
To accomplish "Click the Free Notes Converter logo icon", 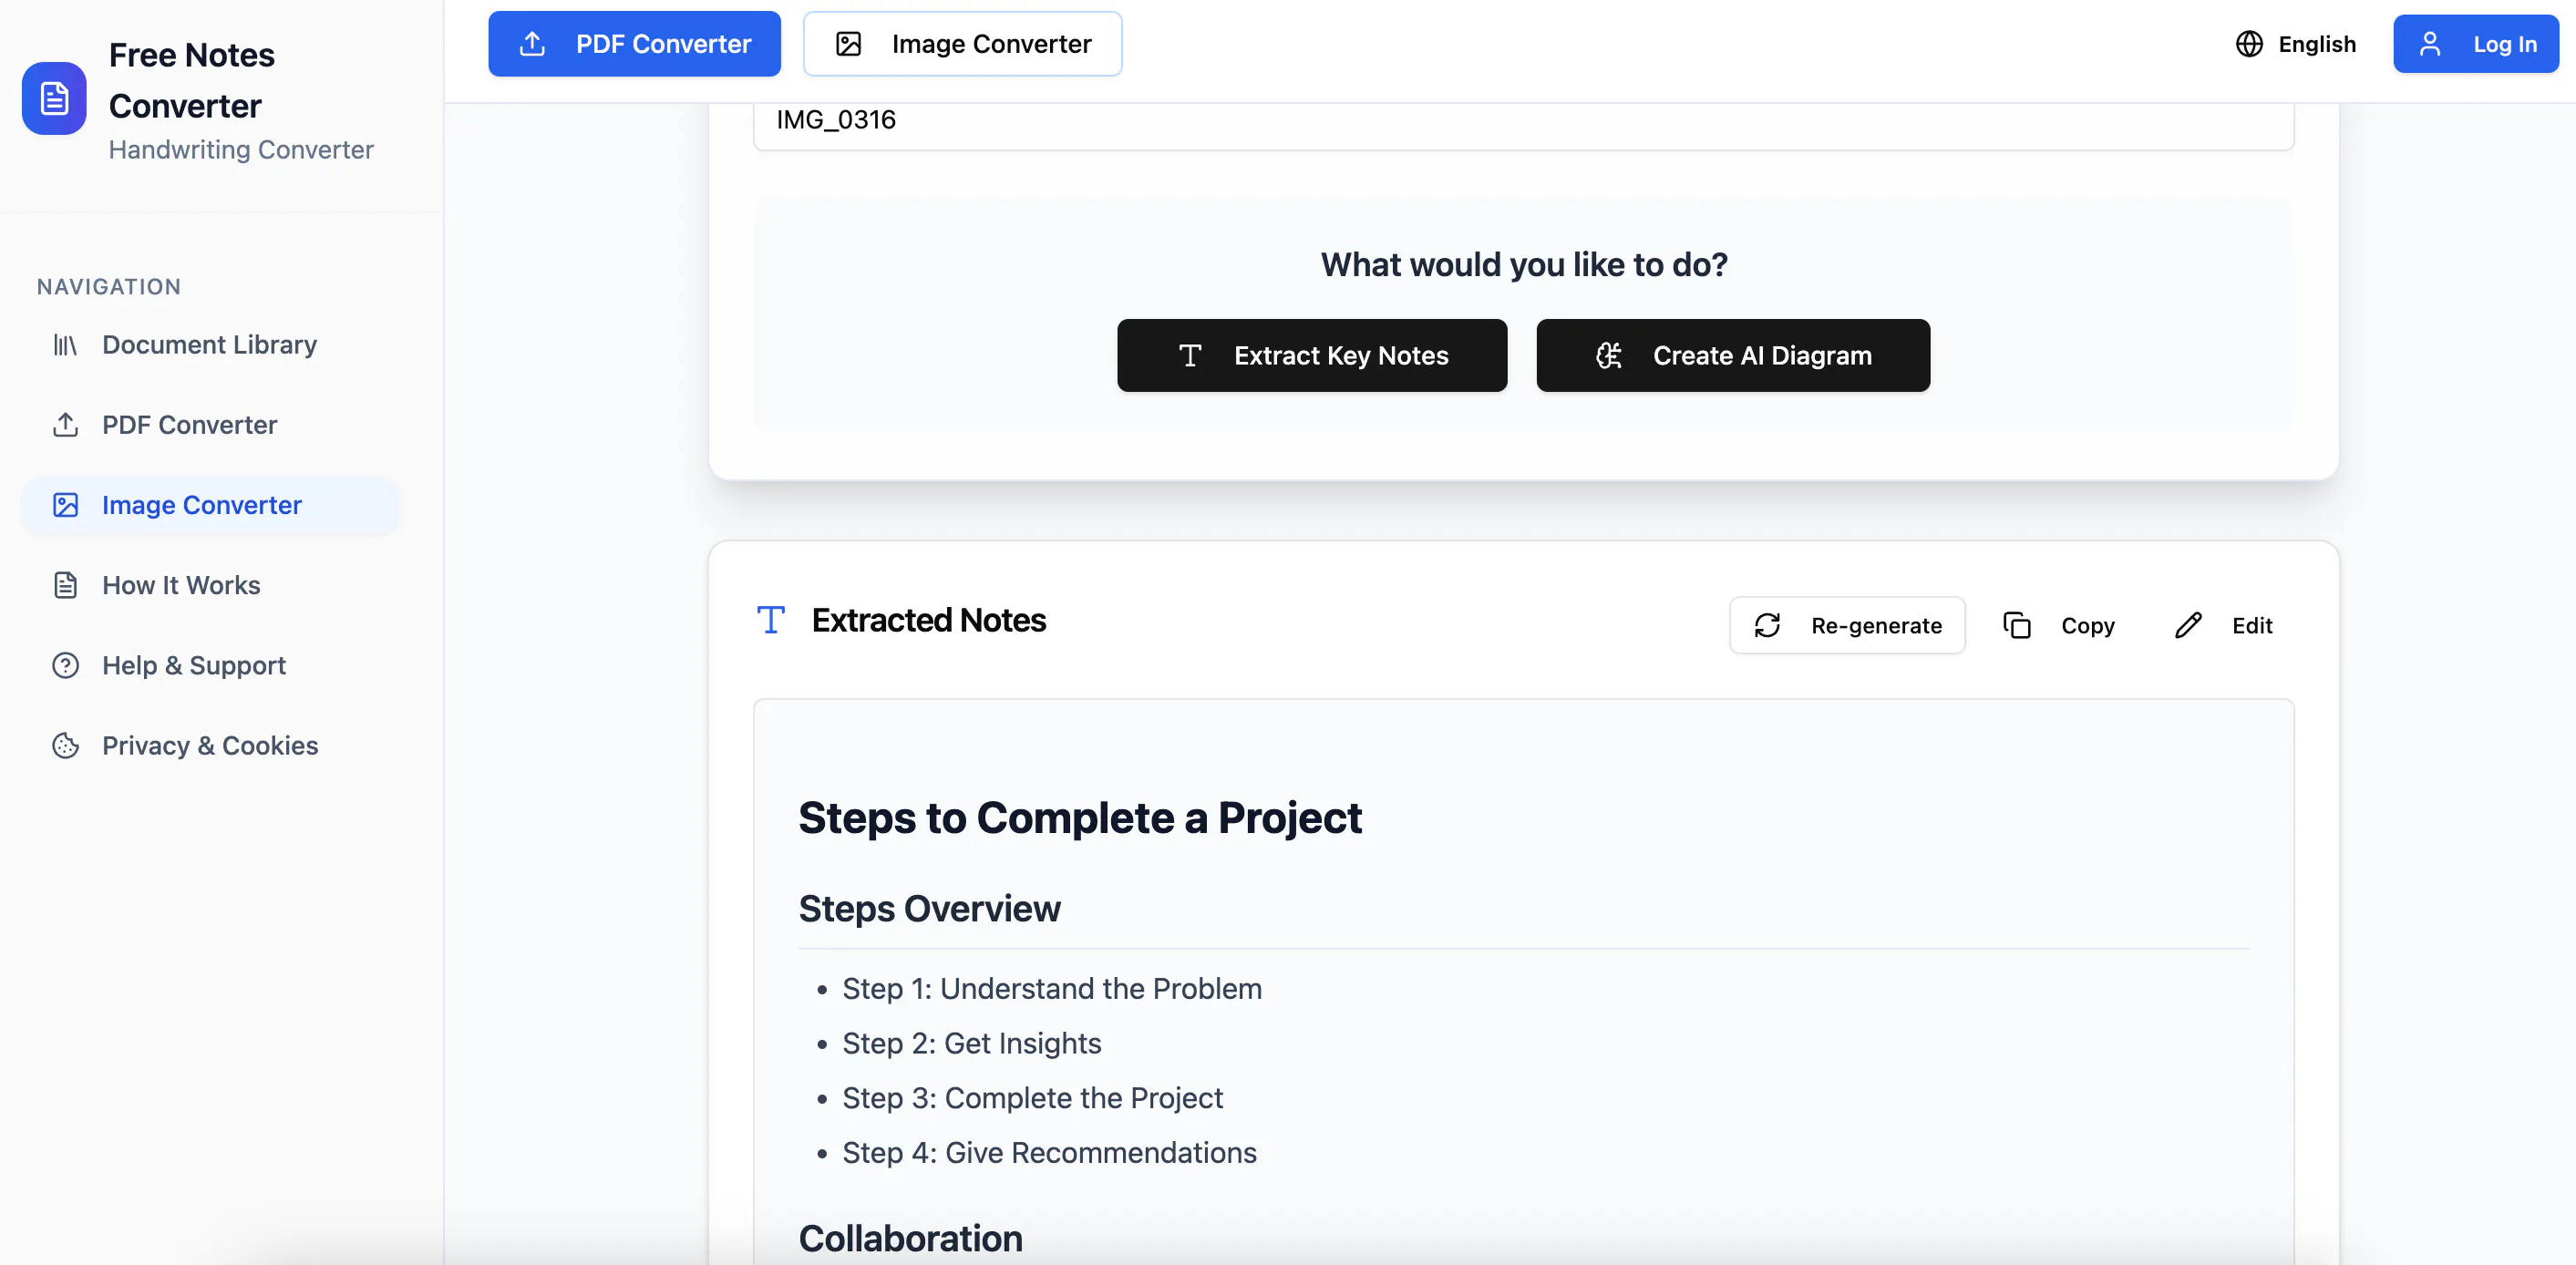I will [x=54, y=98].
